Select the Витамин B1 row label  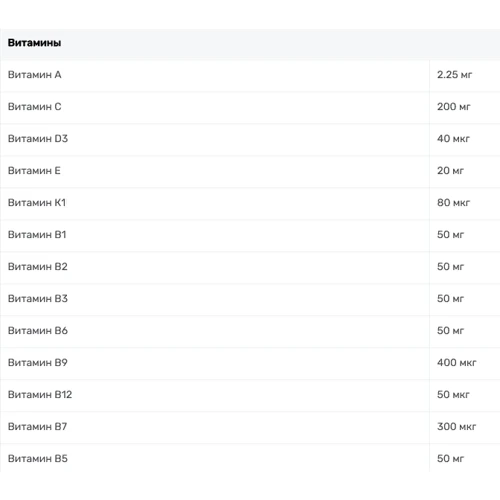37,235
